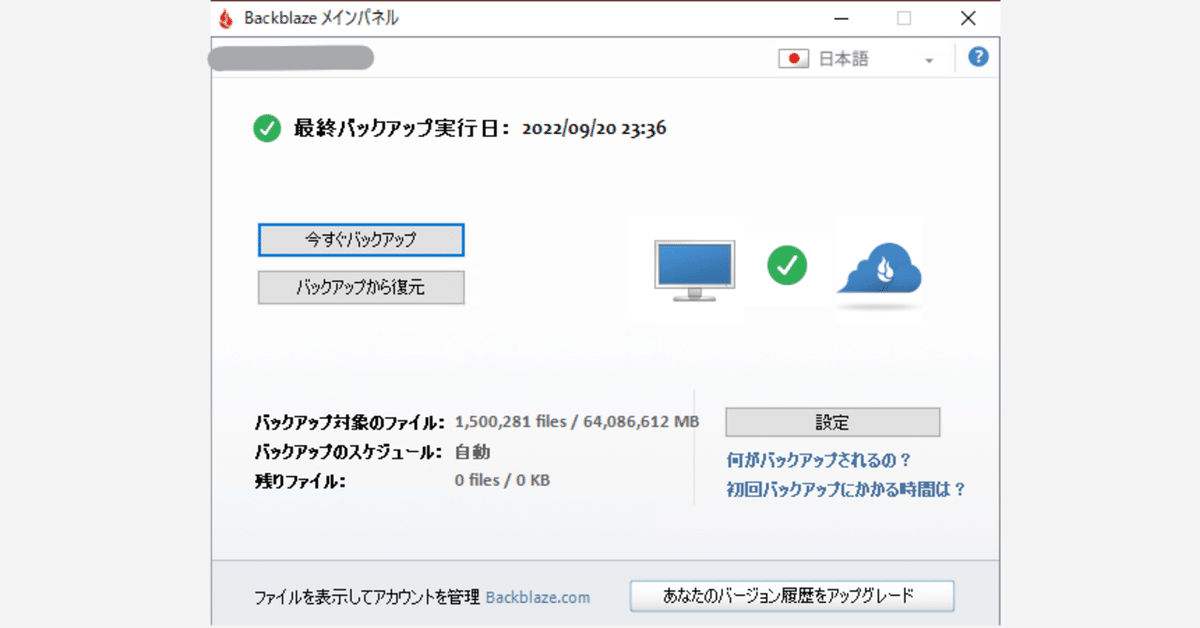
Task: Click the 最終バックアップ実行日 label
Action: tap(402, 128)
